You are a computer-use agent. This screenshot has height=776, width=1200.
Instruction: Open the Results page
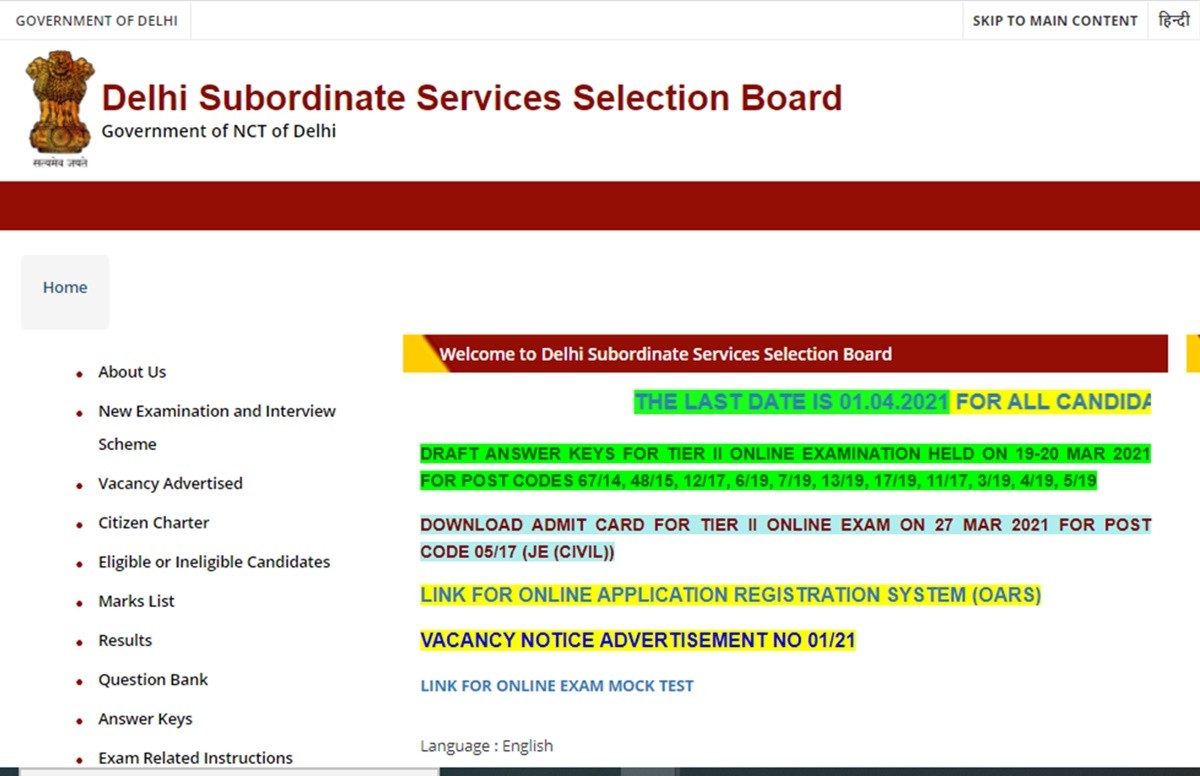125,640
